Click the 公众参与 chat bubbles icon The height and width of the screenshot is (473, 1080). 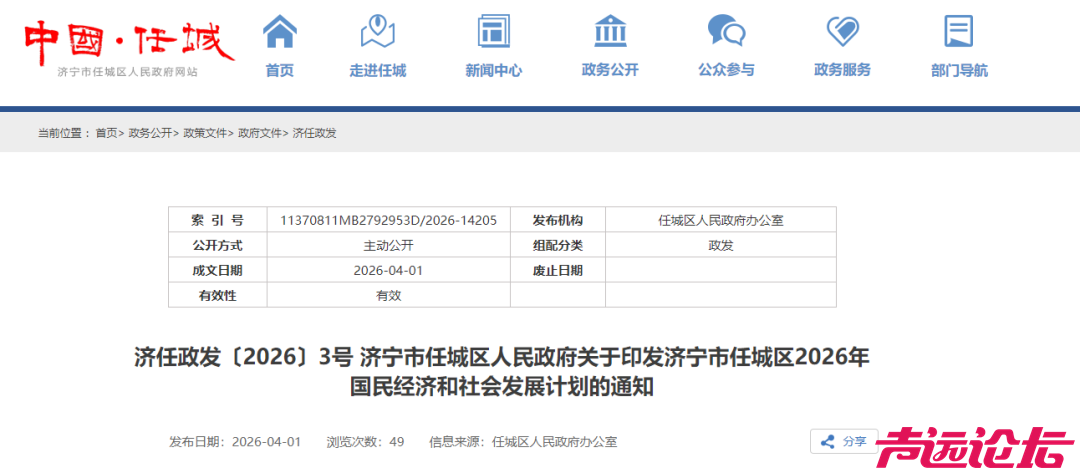tap(726, 31)
